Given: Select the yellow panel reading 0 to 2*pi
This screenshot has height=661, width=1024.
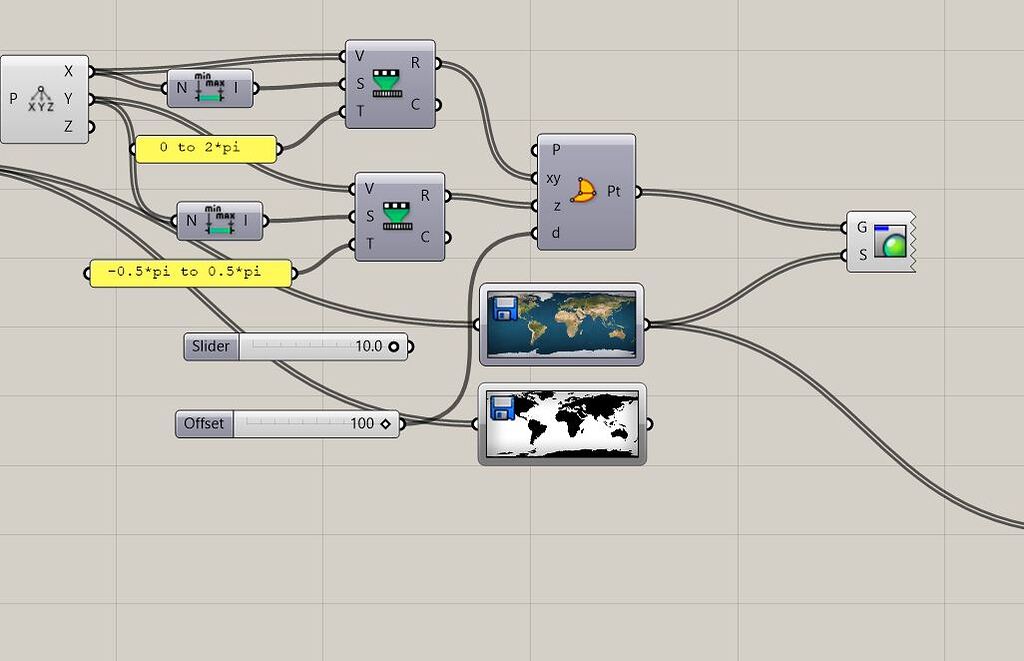Looking at the screenshot, I should [x=205, y=148].
